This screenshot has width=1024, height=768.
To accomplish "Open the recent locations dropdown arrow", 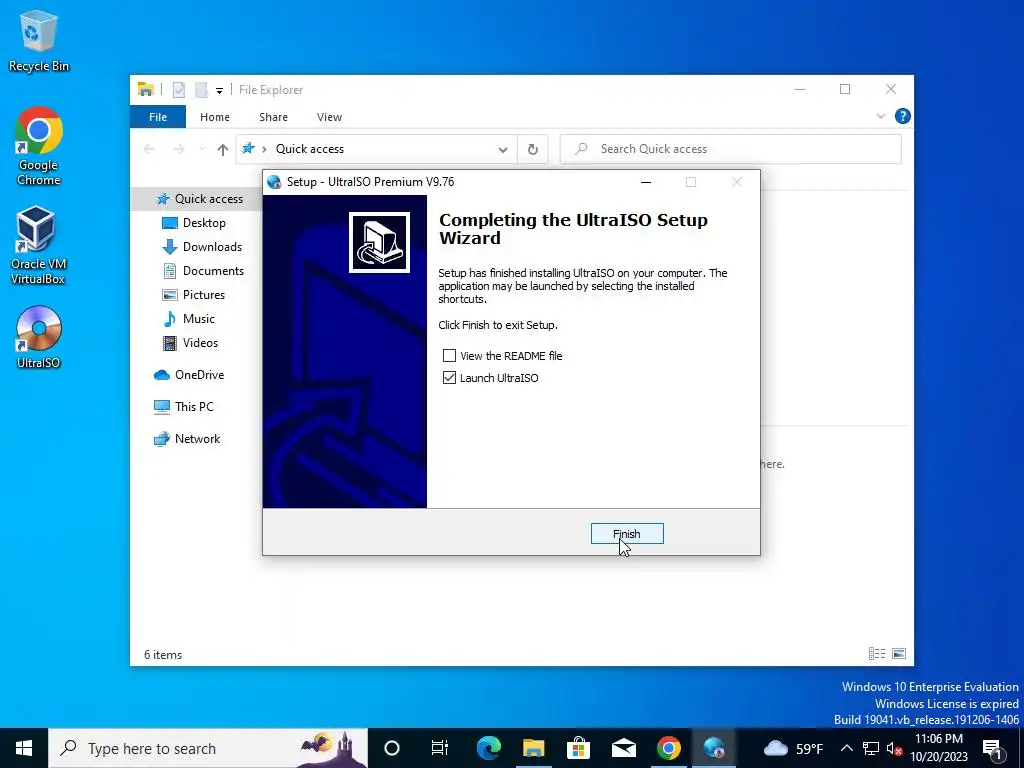I will pos(202,150).
